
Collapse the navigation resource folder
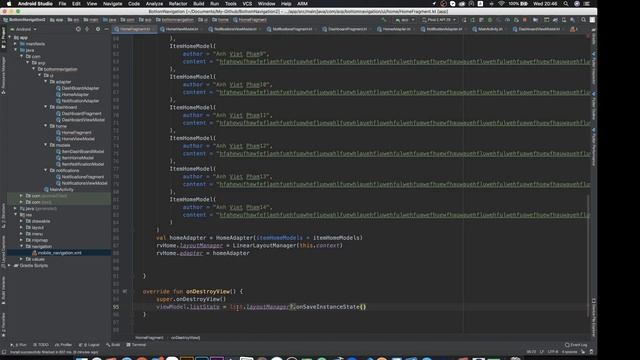[21, 246]
